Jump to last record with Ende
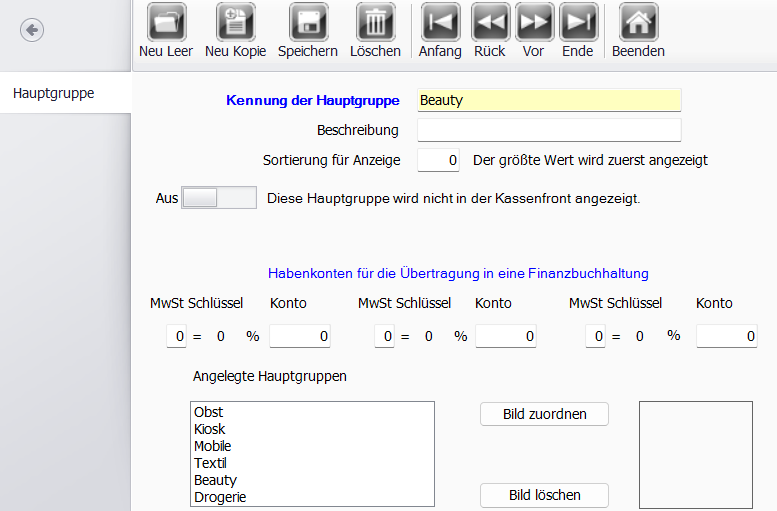 tap(578, 22)
